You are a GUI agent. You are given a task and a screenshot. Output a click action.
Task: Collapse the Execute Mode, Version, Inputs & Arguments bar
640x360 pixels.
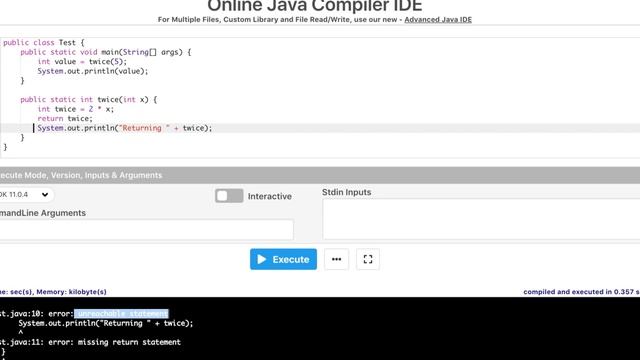pos(320,175)
